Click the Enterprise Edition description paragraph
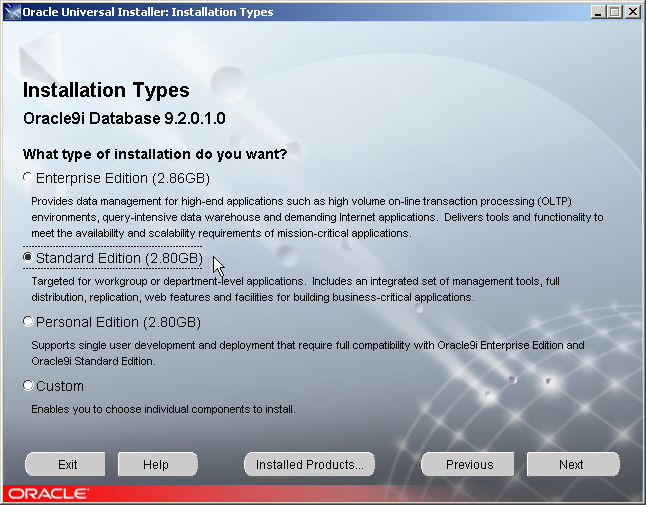The image size is (646, 505). coord(317,217)
